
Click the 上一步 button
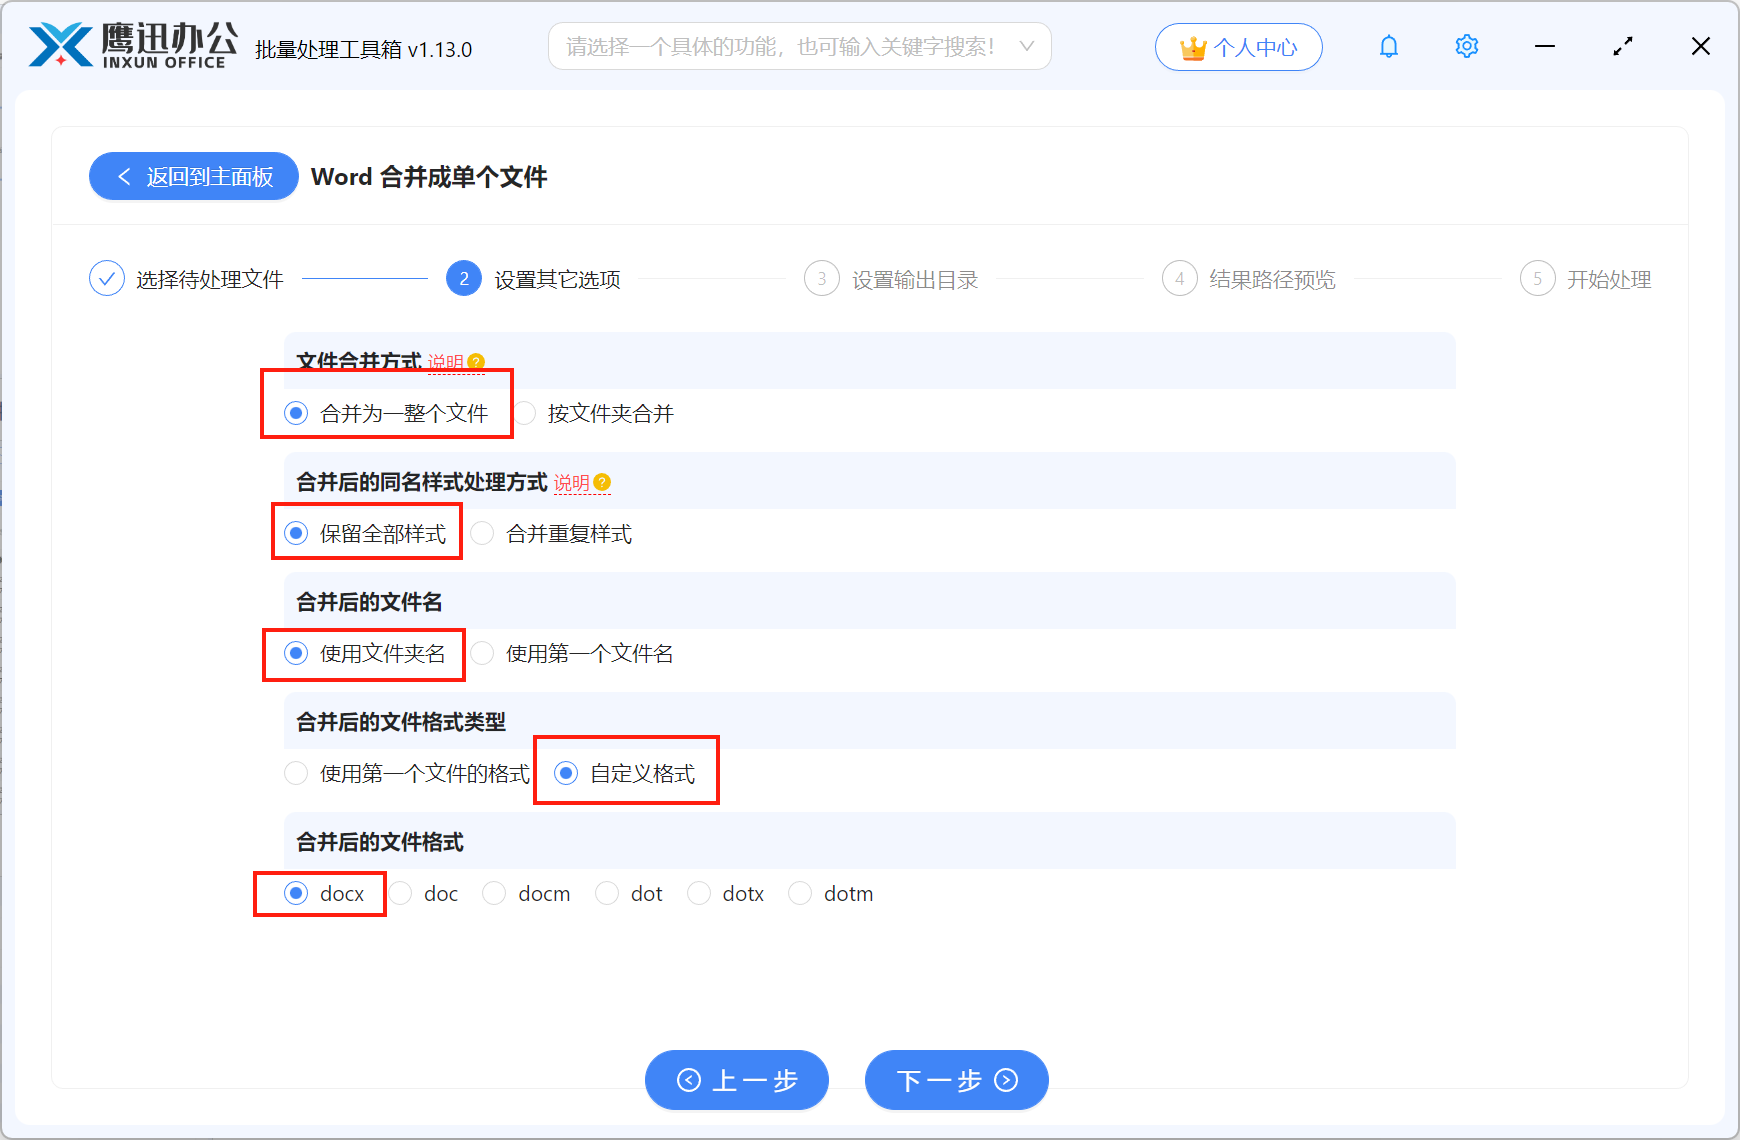737,1080
